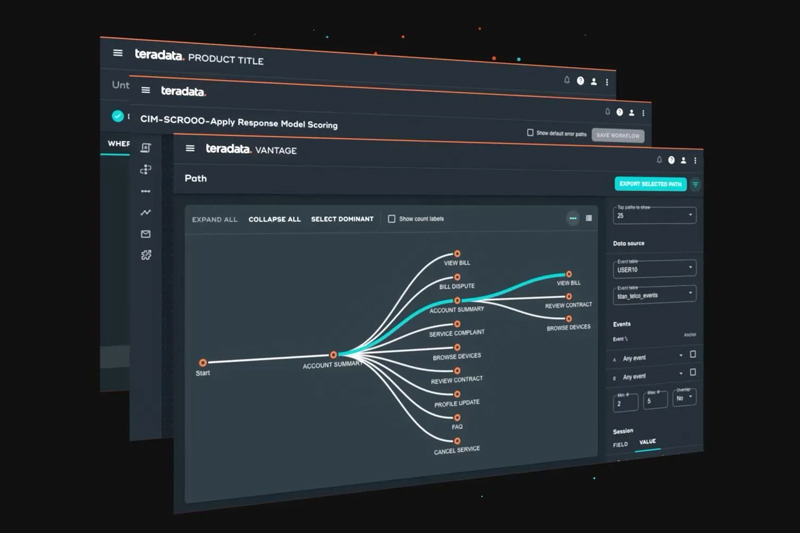Image resolution: width=800 pixels, height=533 pixels.
Task: Open help icon in workflow window
Action: point(619,112)
